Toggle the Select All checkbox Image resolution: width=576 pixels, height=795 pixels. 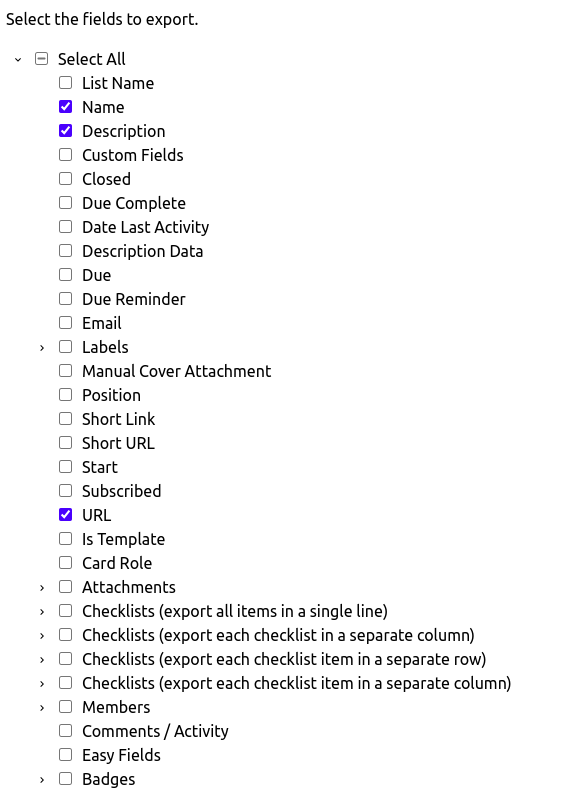(41, 59)
